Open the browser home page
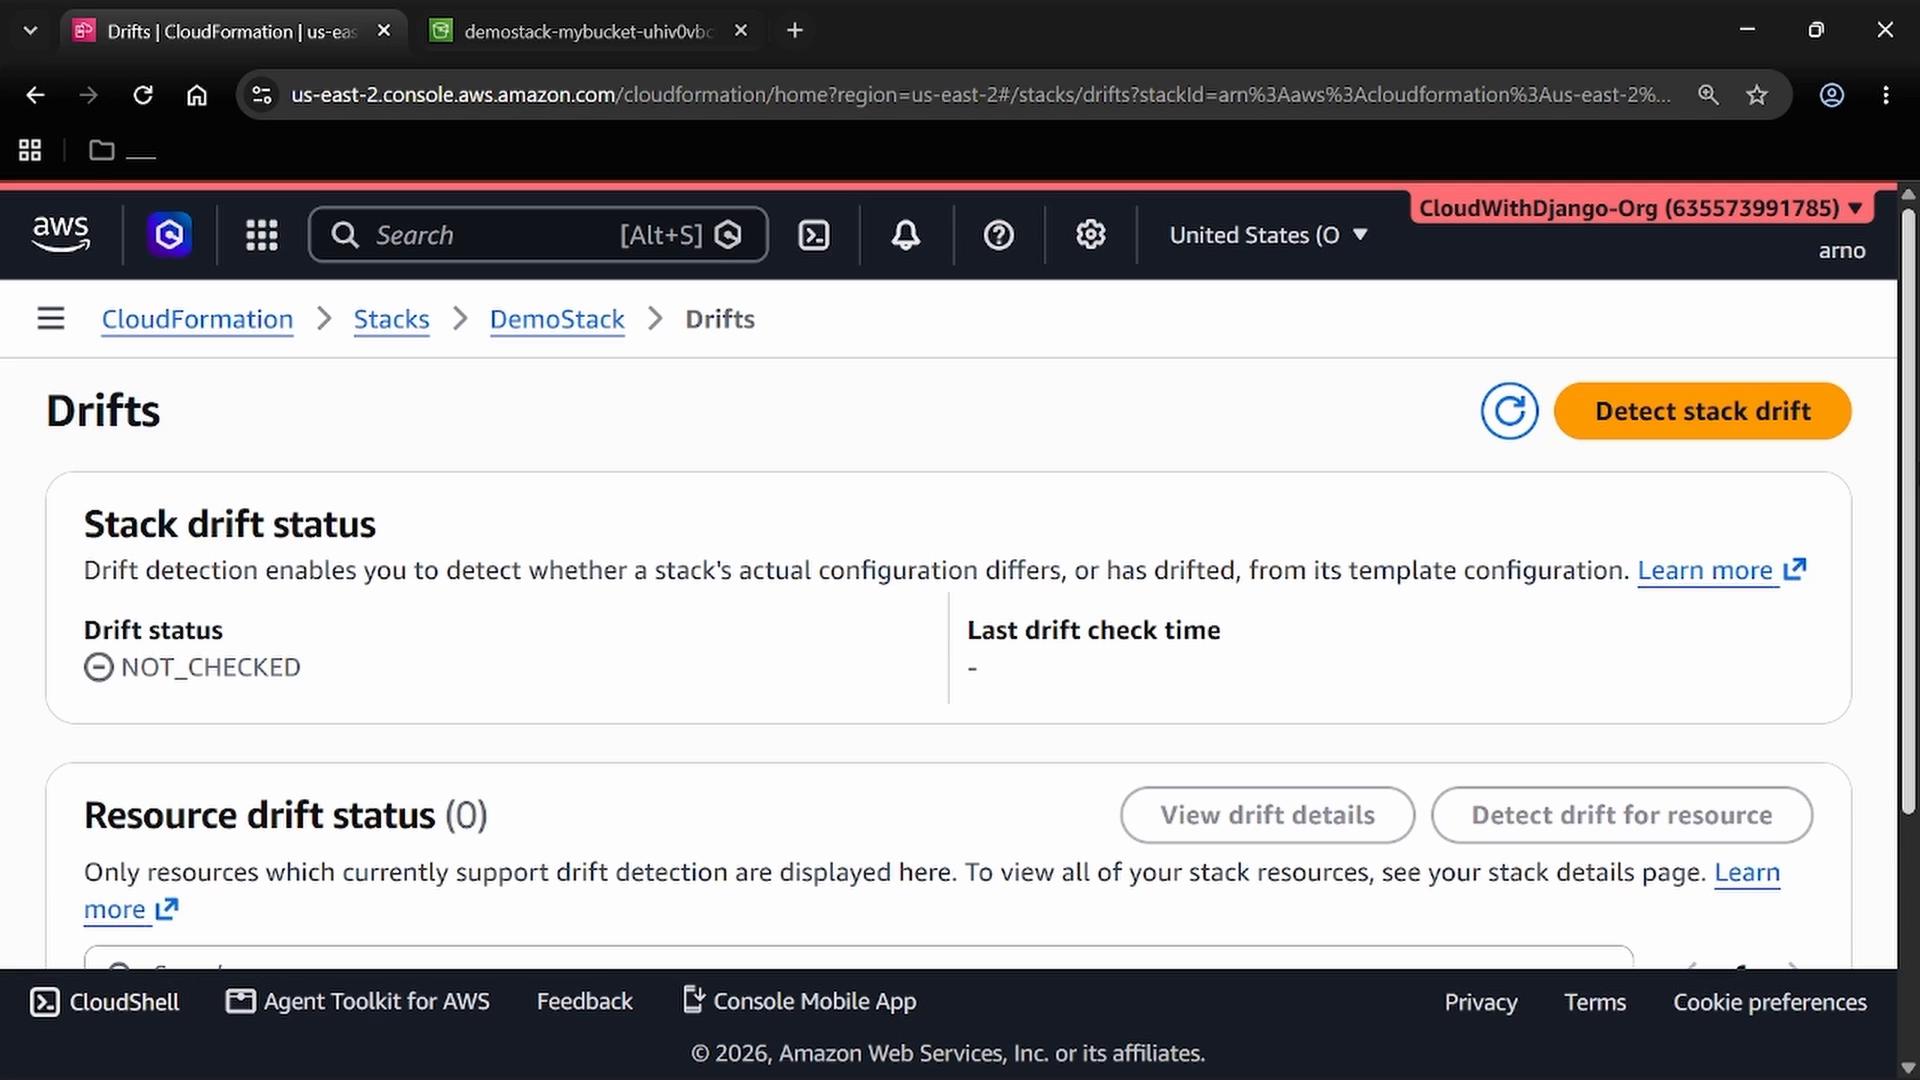Viewport: 1920px width, 1080px height. click(x=197, y=95)
